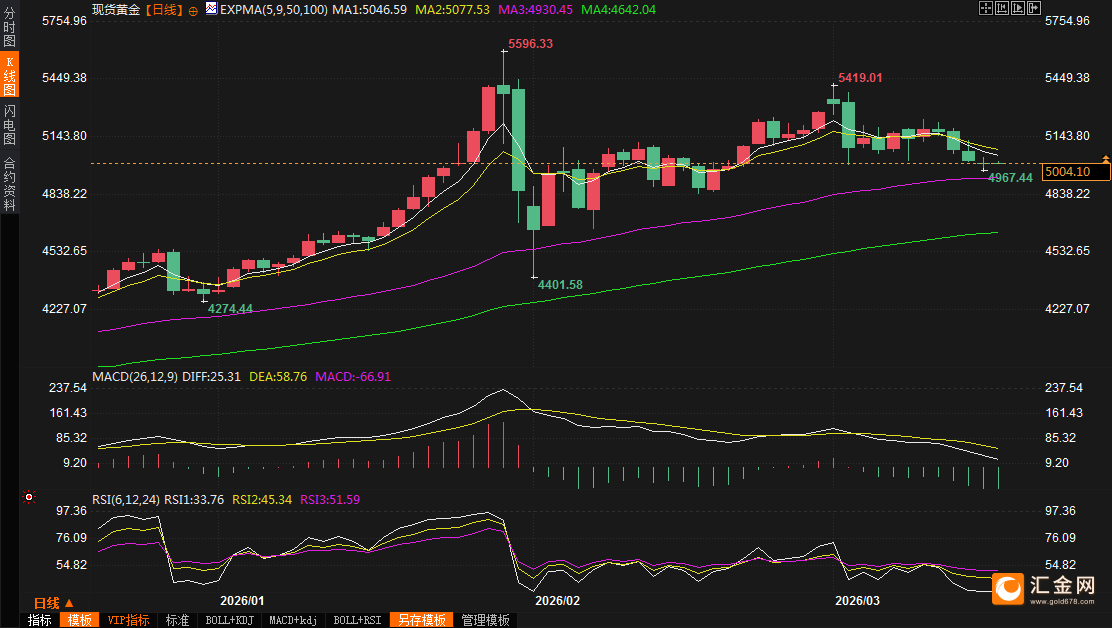Open the 合约资料 sidebar tab
The image size is (1112, 628).
[x=10, y=183]
